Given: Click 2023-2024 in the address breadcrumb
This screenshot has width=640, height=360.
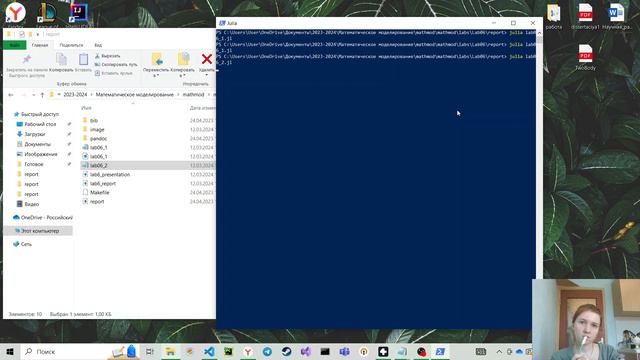Looking at the screenshot, I should click(x=75, y=95).
